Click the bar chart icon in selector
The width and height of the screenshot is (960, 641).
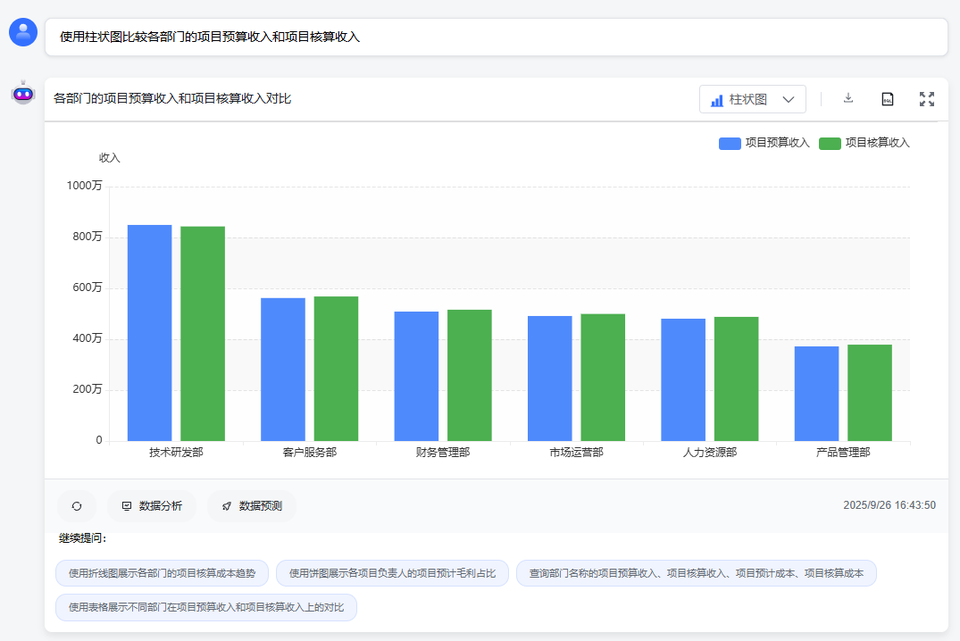[x=717, y=100]
